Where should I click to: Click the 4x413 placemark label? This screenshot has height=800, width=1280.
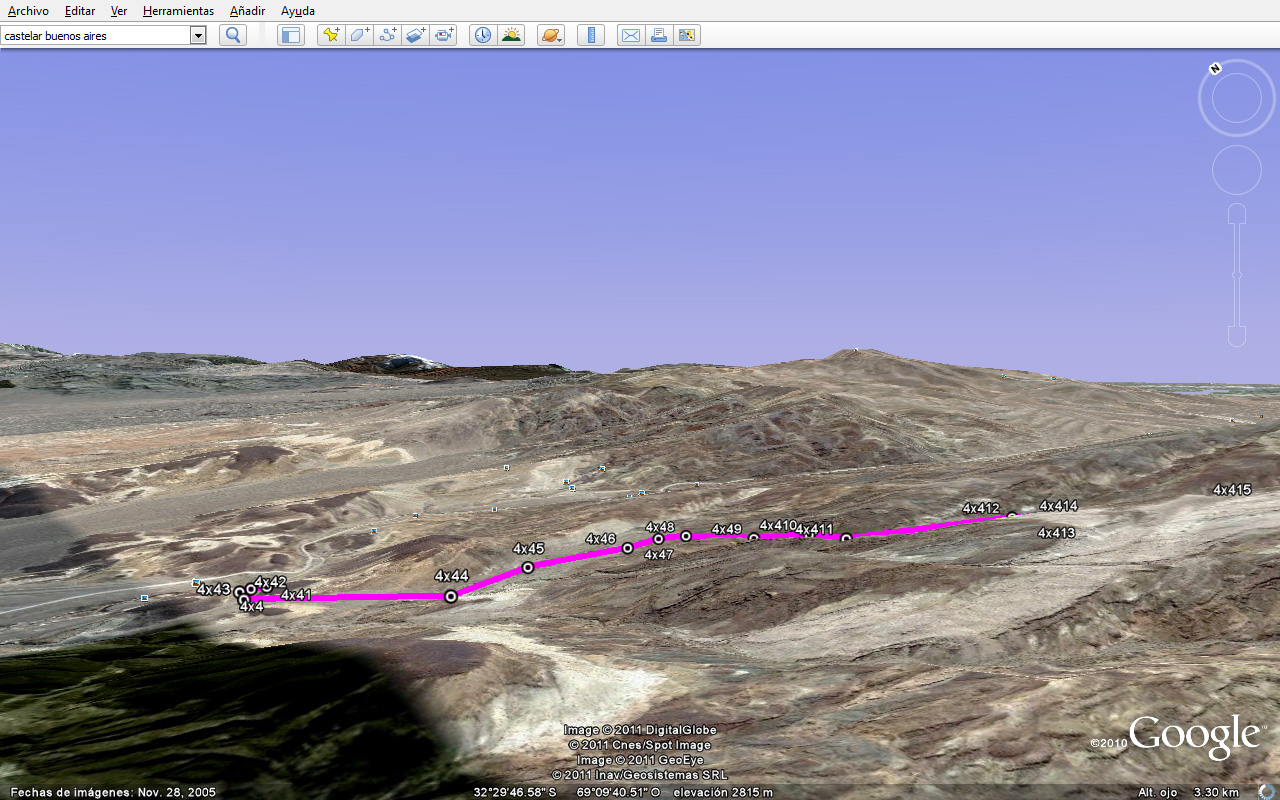(1056, 534)
